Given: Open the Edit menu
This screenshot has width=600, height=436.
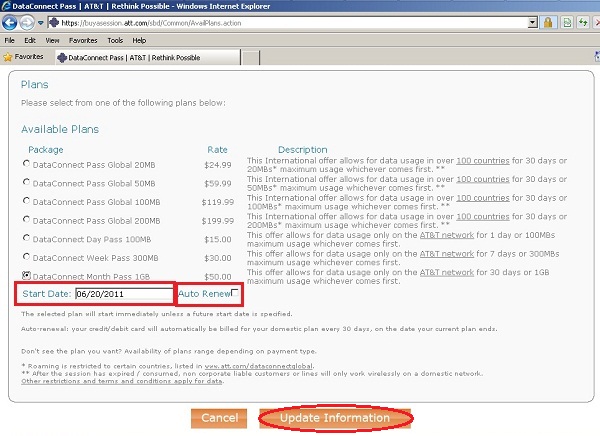Looking at the screenshot, I should (30, 40).
